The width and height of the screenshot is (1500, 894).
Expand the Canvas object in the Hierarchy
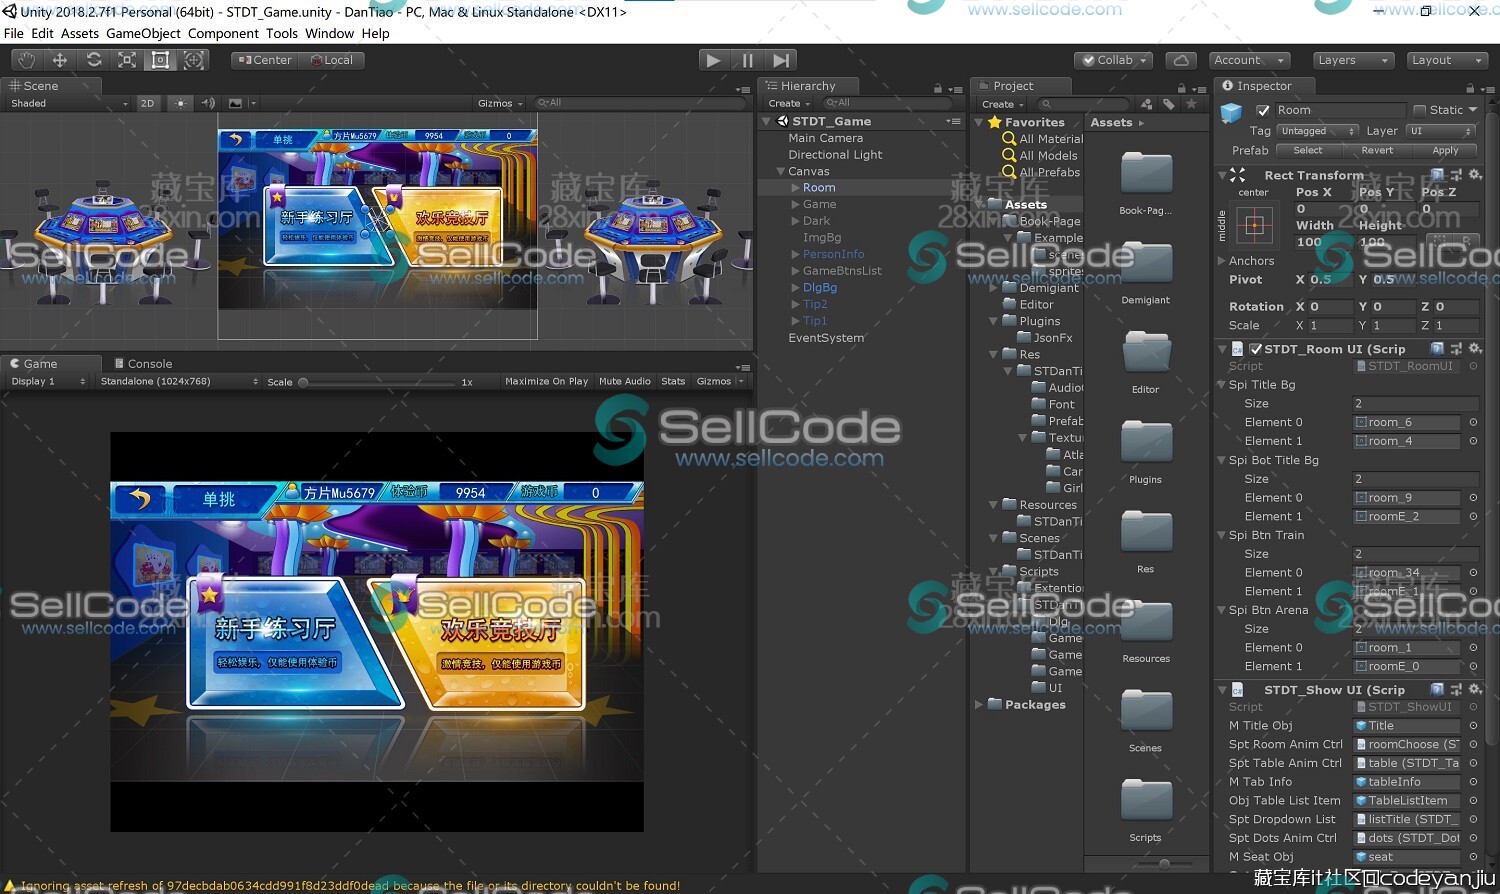coord(781,171)
